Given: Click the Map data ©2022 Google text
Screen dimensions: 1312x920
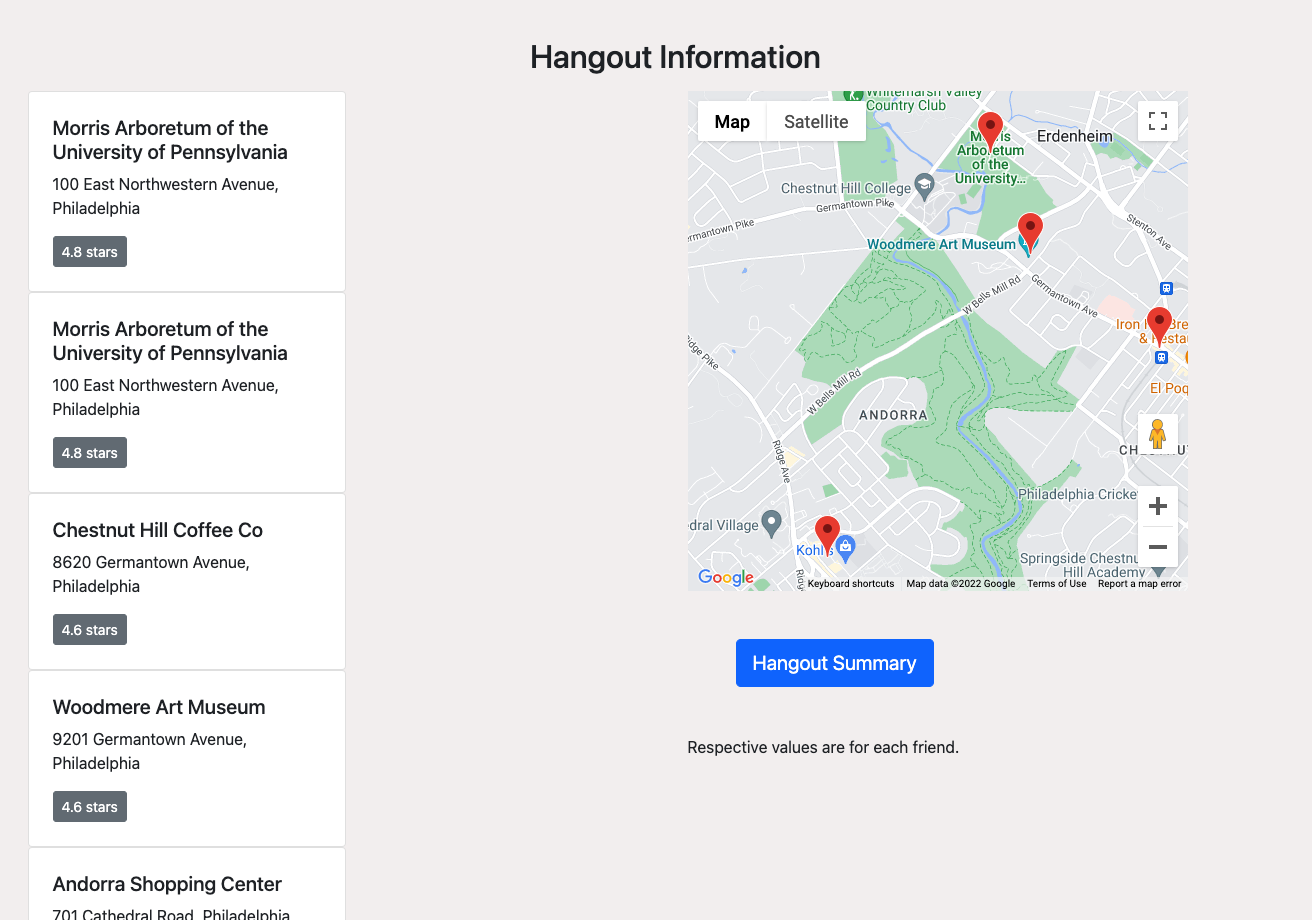Looking at the screenshot, I should pos(961,584).
